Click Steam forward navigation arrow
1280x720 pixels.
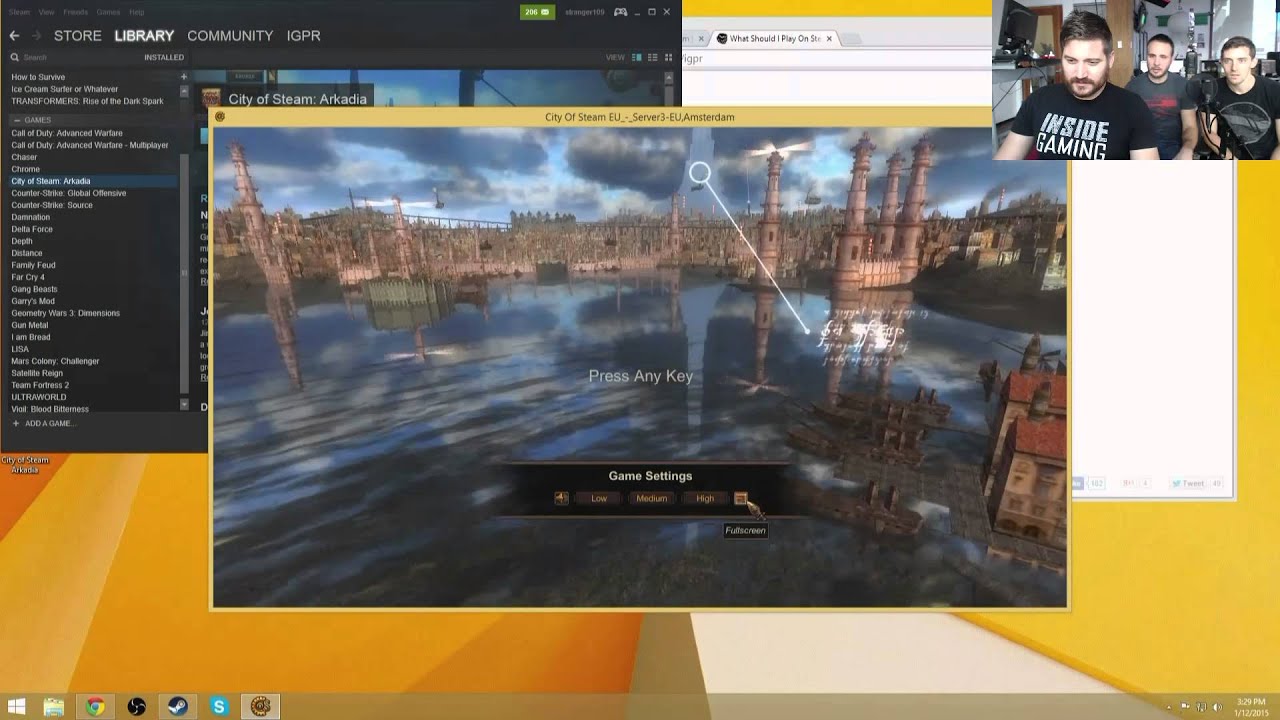coord(36,35)
